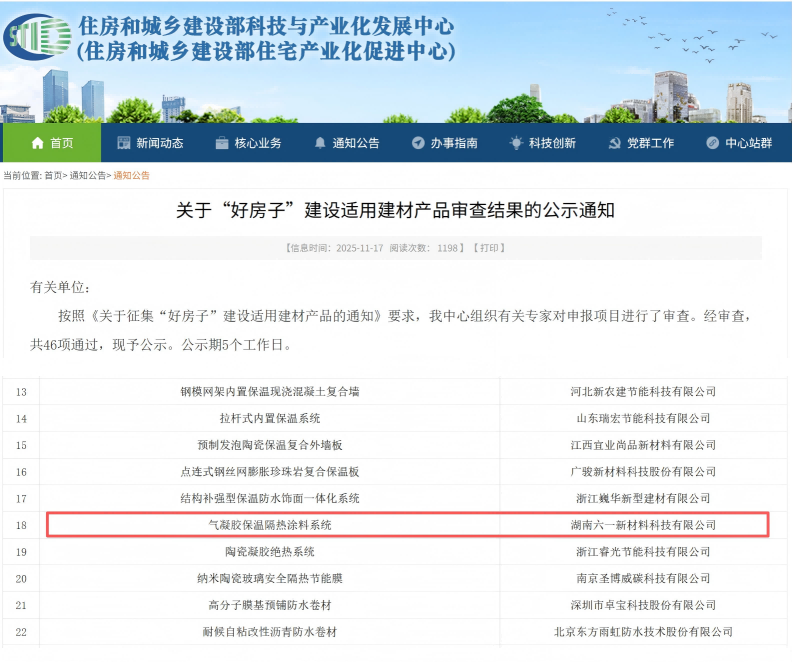This screenshot has height=662, width=793.
Task: Click the newspaper icon beside 新闻动态
Action: tap(124, 143)
